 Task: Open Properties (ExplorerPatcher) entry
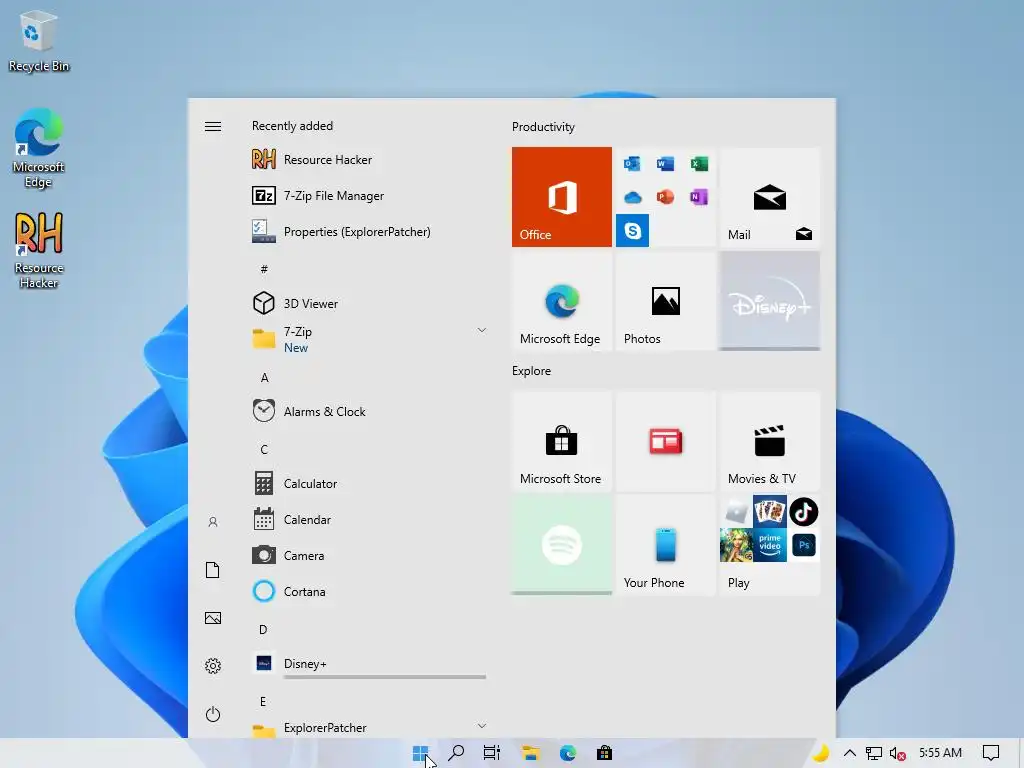tap(369, 231)
